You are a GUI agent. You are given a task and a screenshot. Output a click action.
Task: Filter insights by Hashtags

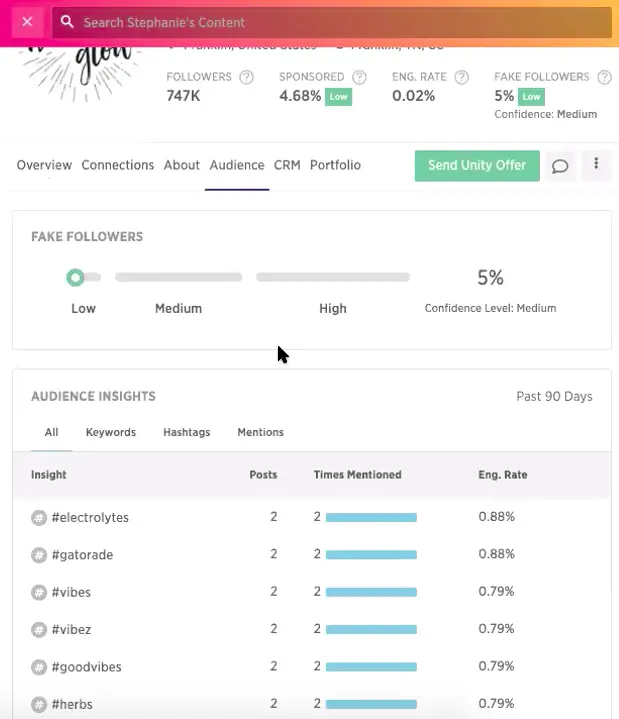187,432
